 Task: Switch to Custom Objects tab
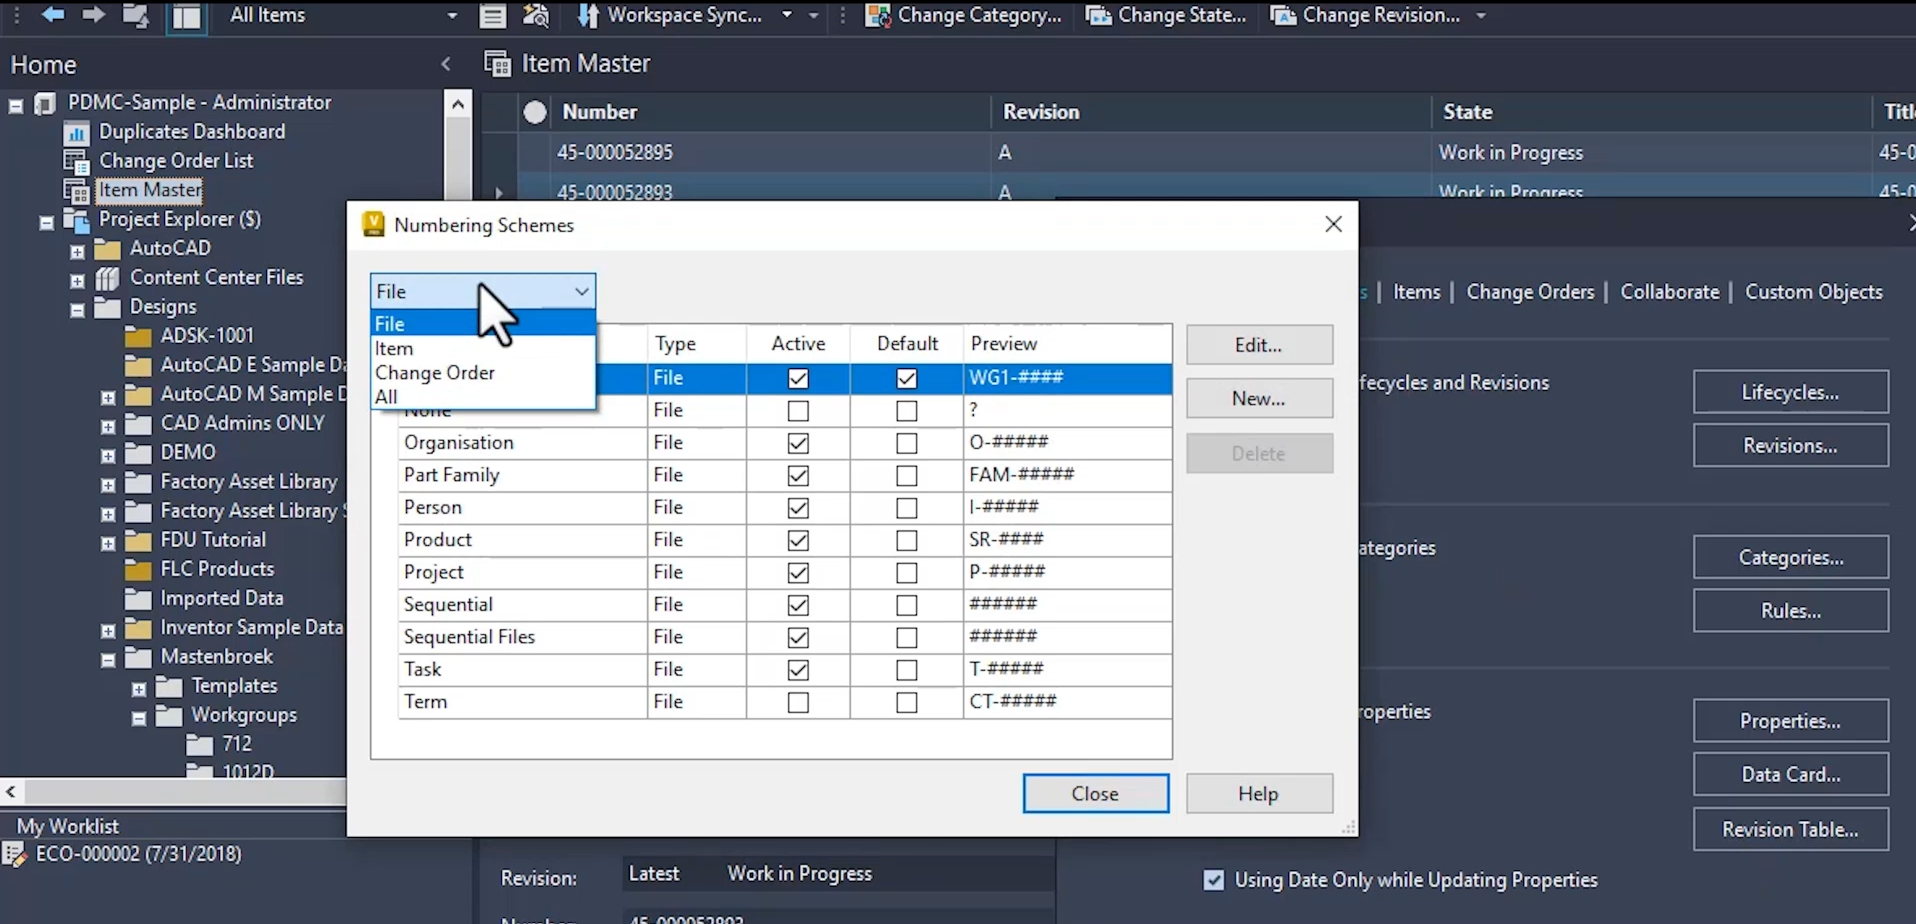[1813, 291]
